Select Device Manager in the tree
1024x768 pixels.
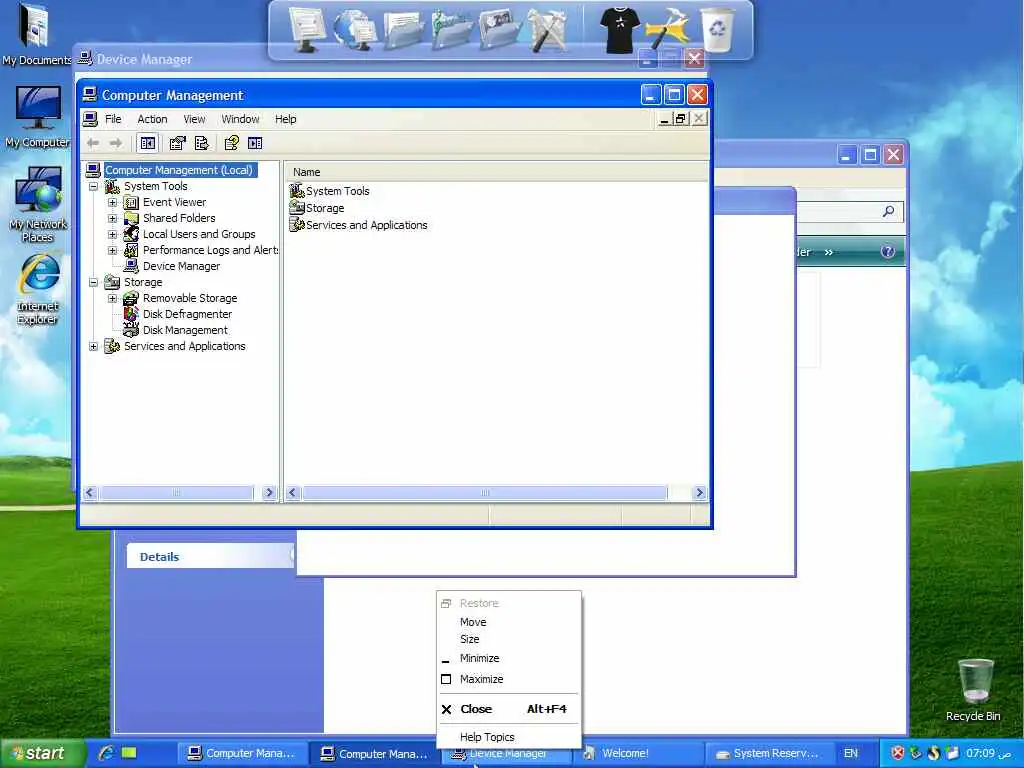point(182,266)
